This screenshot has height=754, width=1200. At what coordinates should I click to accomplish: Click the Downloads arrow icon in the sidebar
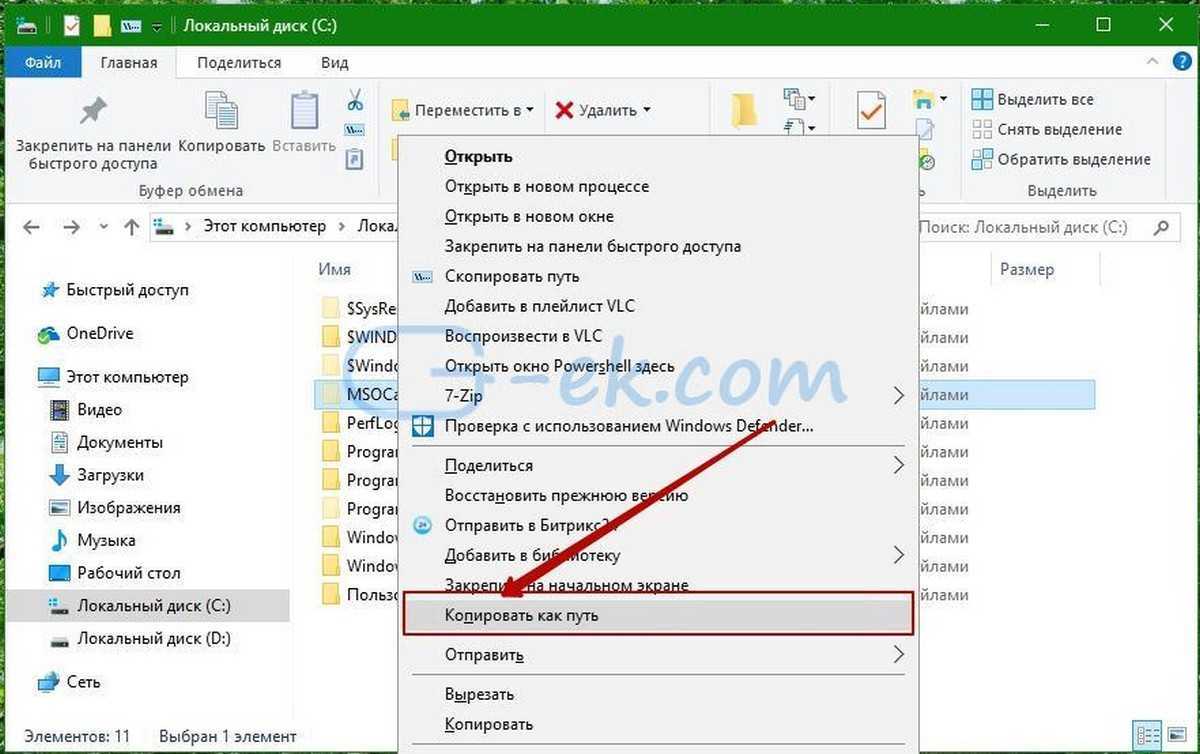(x=60, y=476)
